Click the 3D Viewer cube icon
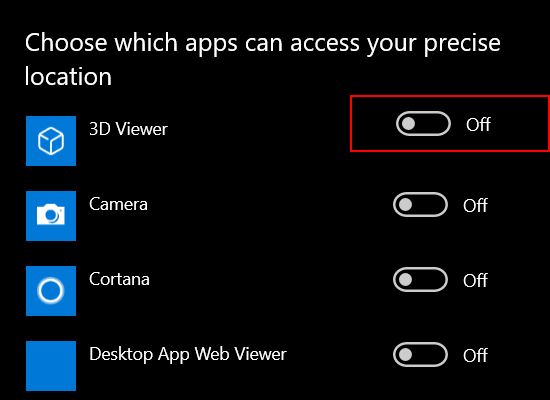The width and height of the screenshot is (550, 400). 51,141
